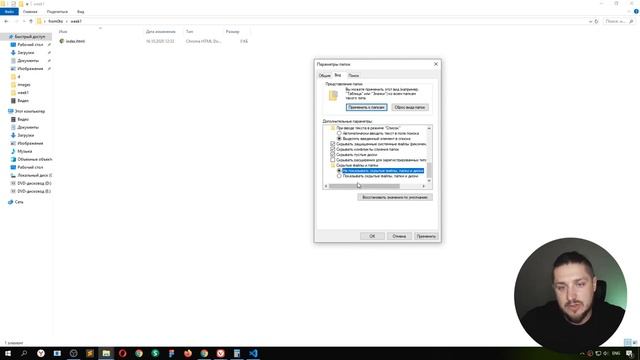Image resolution: width=640 pixels, height=360 pixels.
Task: Select 'Показывать скрытые файлы, папки и диски'
Action: coord(339,176)
